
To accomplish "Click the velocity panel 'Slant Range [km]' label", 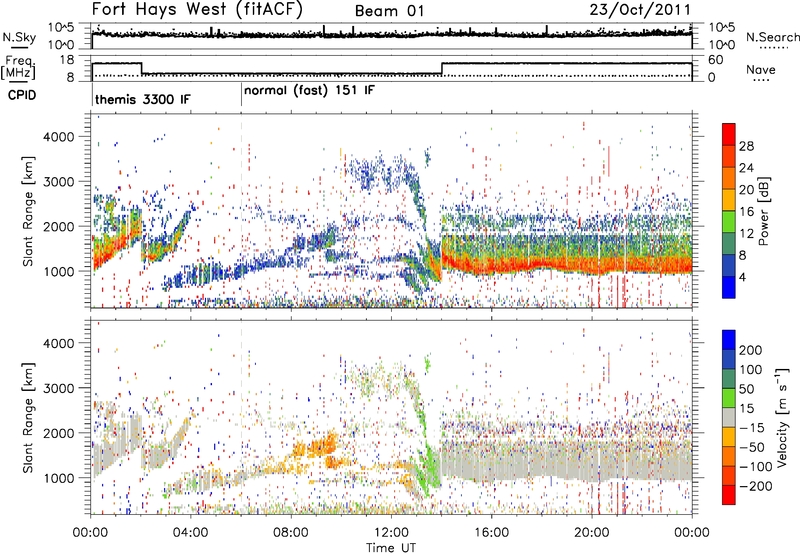I will 28,418.
